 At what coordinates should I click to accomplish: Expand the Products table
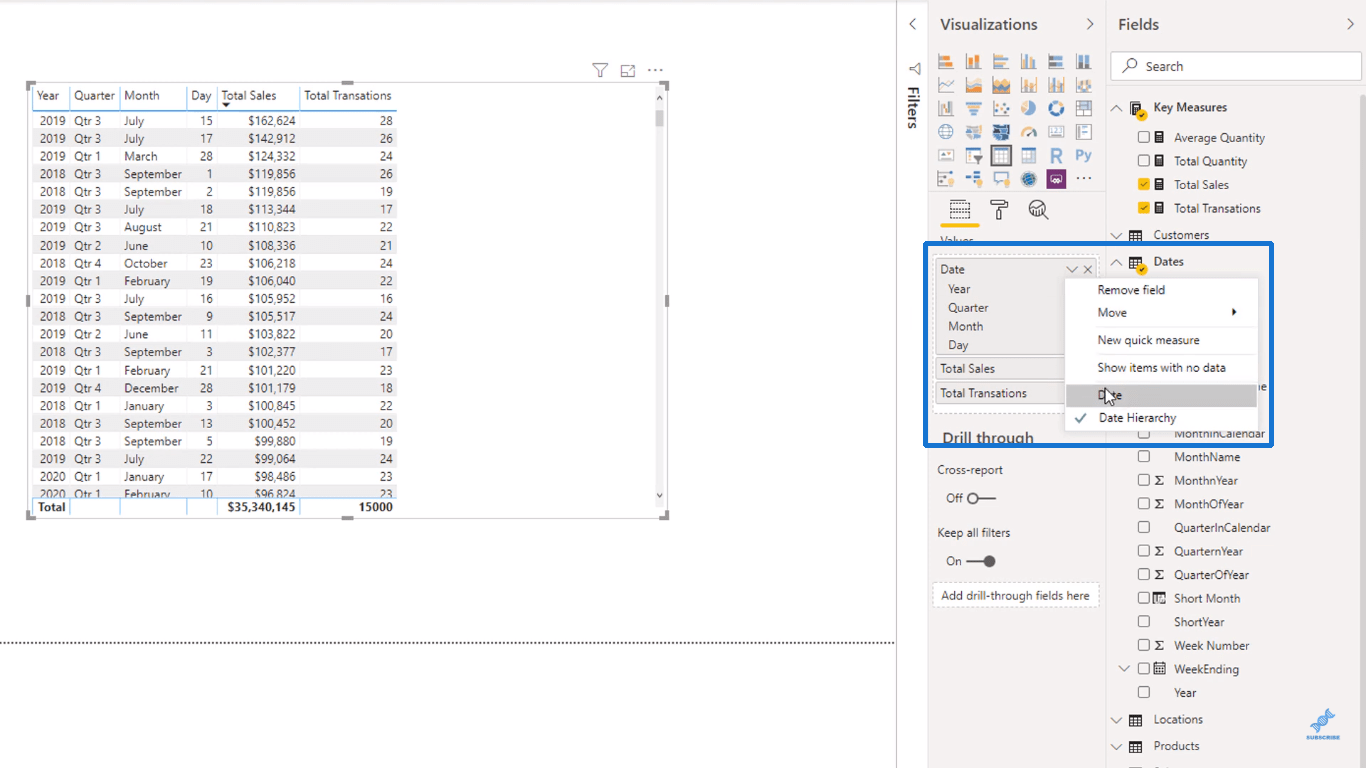coord(1117,746)
